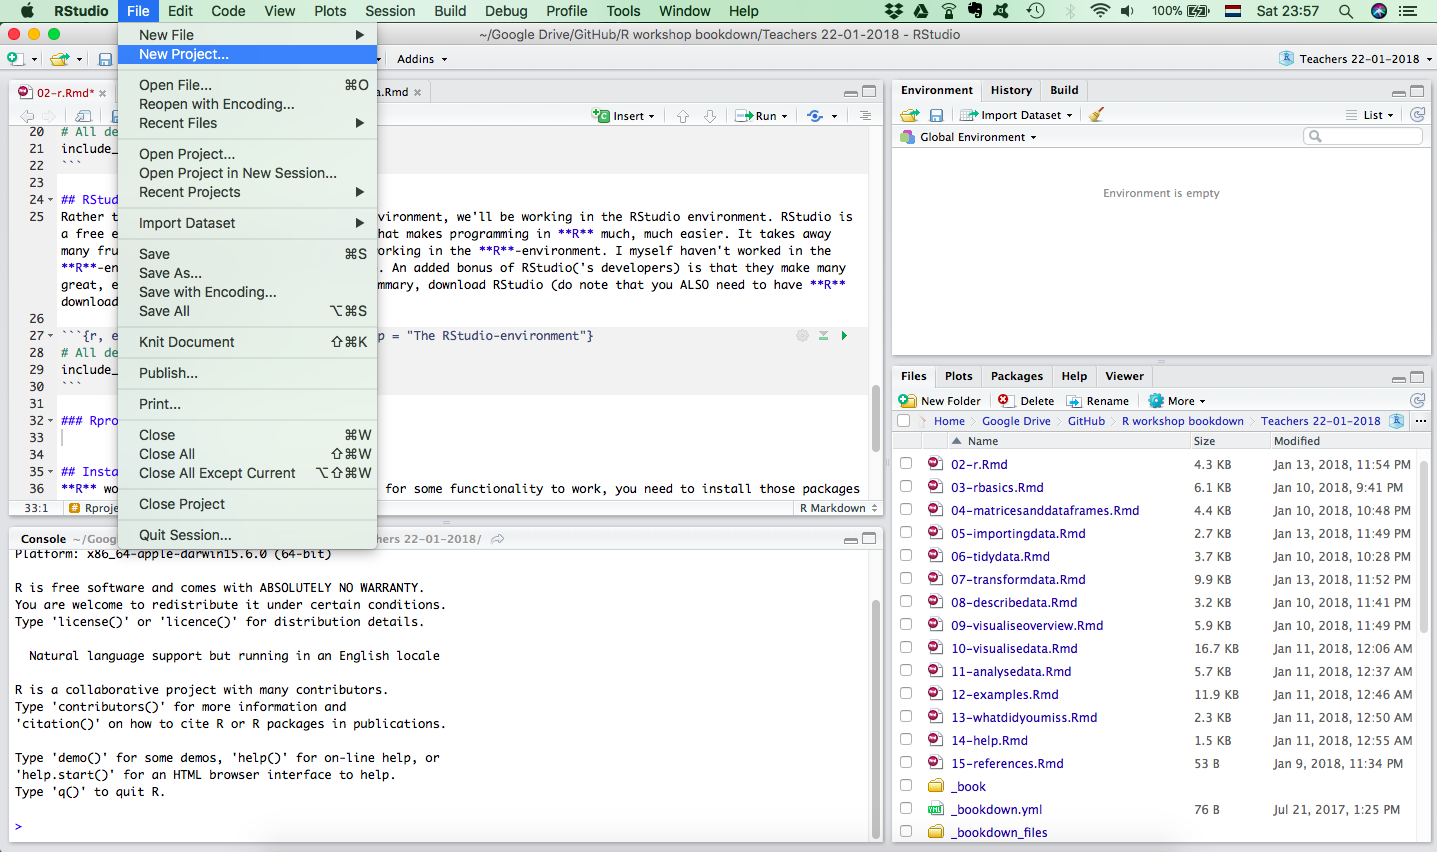Viewport: 1437px width, 852px height.
Task: Open the Addins dropdown
Action: point(422,59)
